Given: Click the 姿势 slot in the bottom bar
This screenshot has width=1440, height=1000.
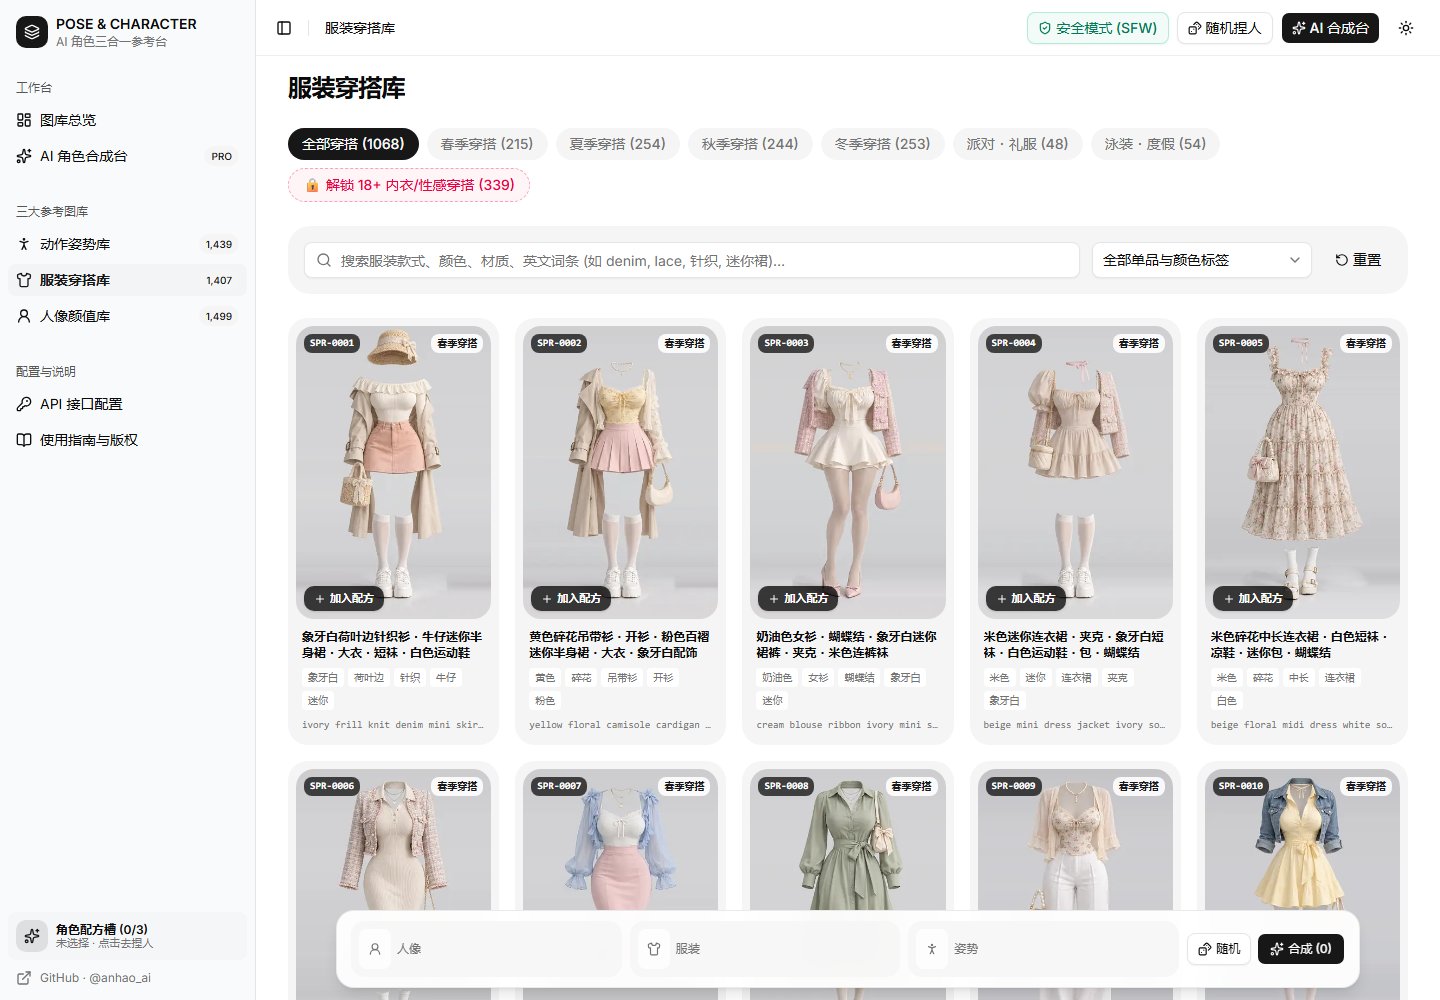Looking at the screenshot, I should tap(1044, 949).
